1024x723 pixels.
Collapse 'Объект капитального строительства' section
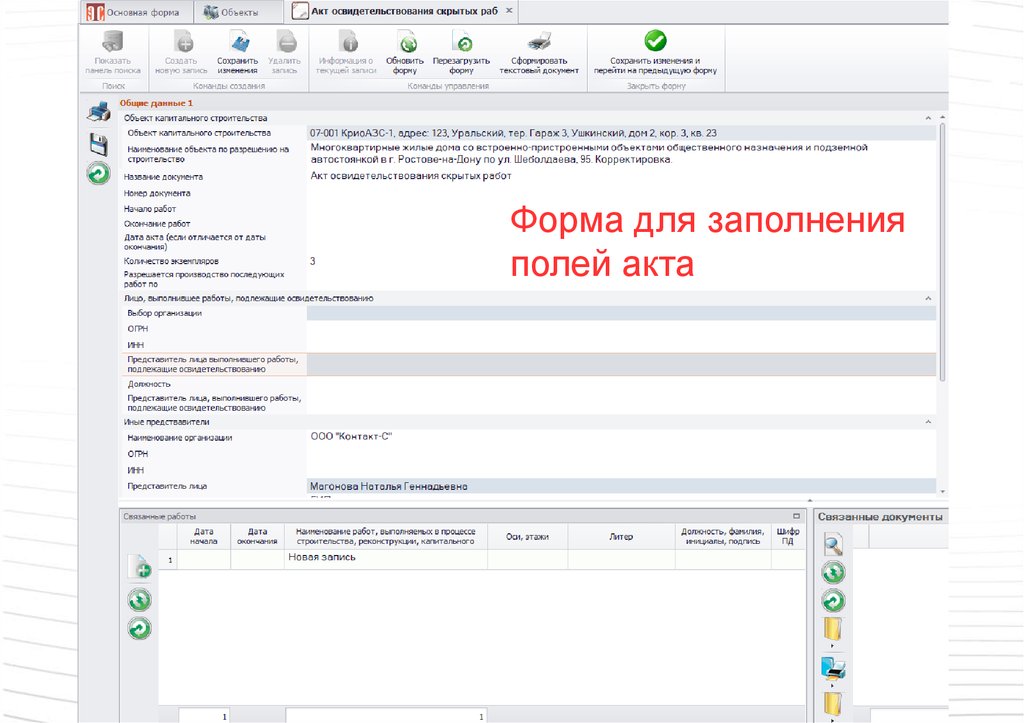928,118
